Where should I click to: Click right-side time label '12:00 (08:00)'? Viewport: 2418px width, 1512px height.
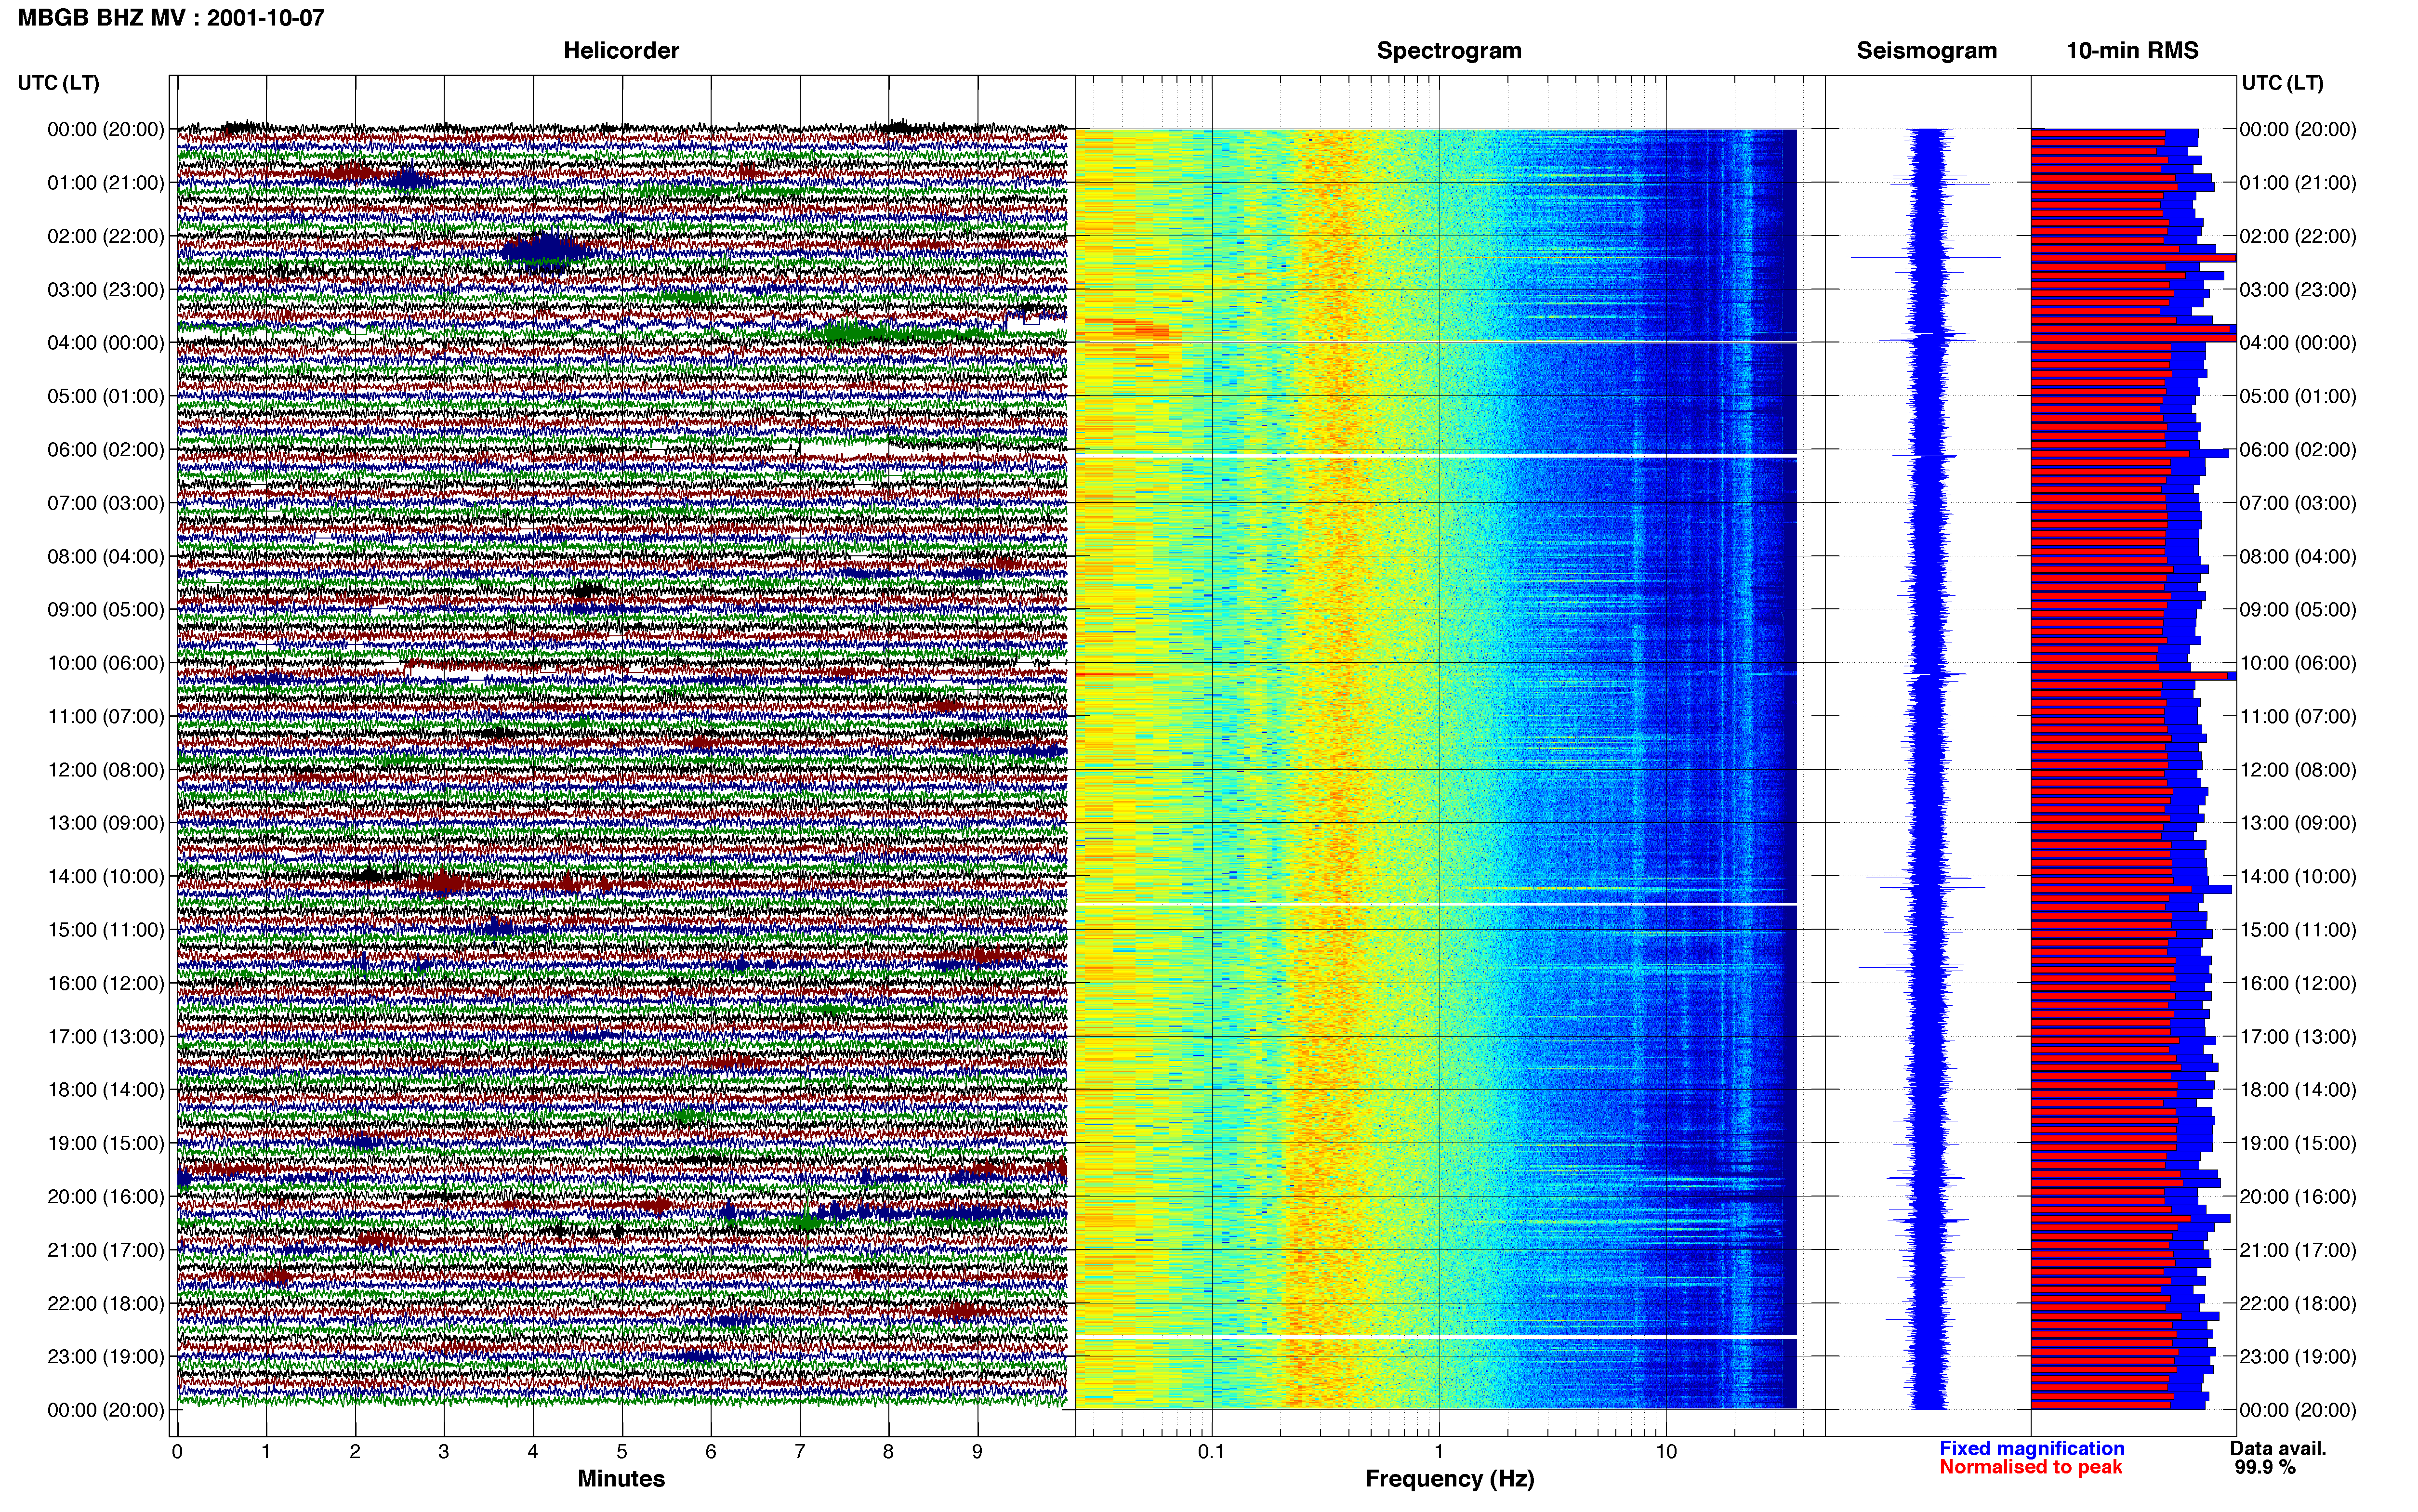tap(2298, 770)
